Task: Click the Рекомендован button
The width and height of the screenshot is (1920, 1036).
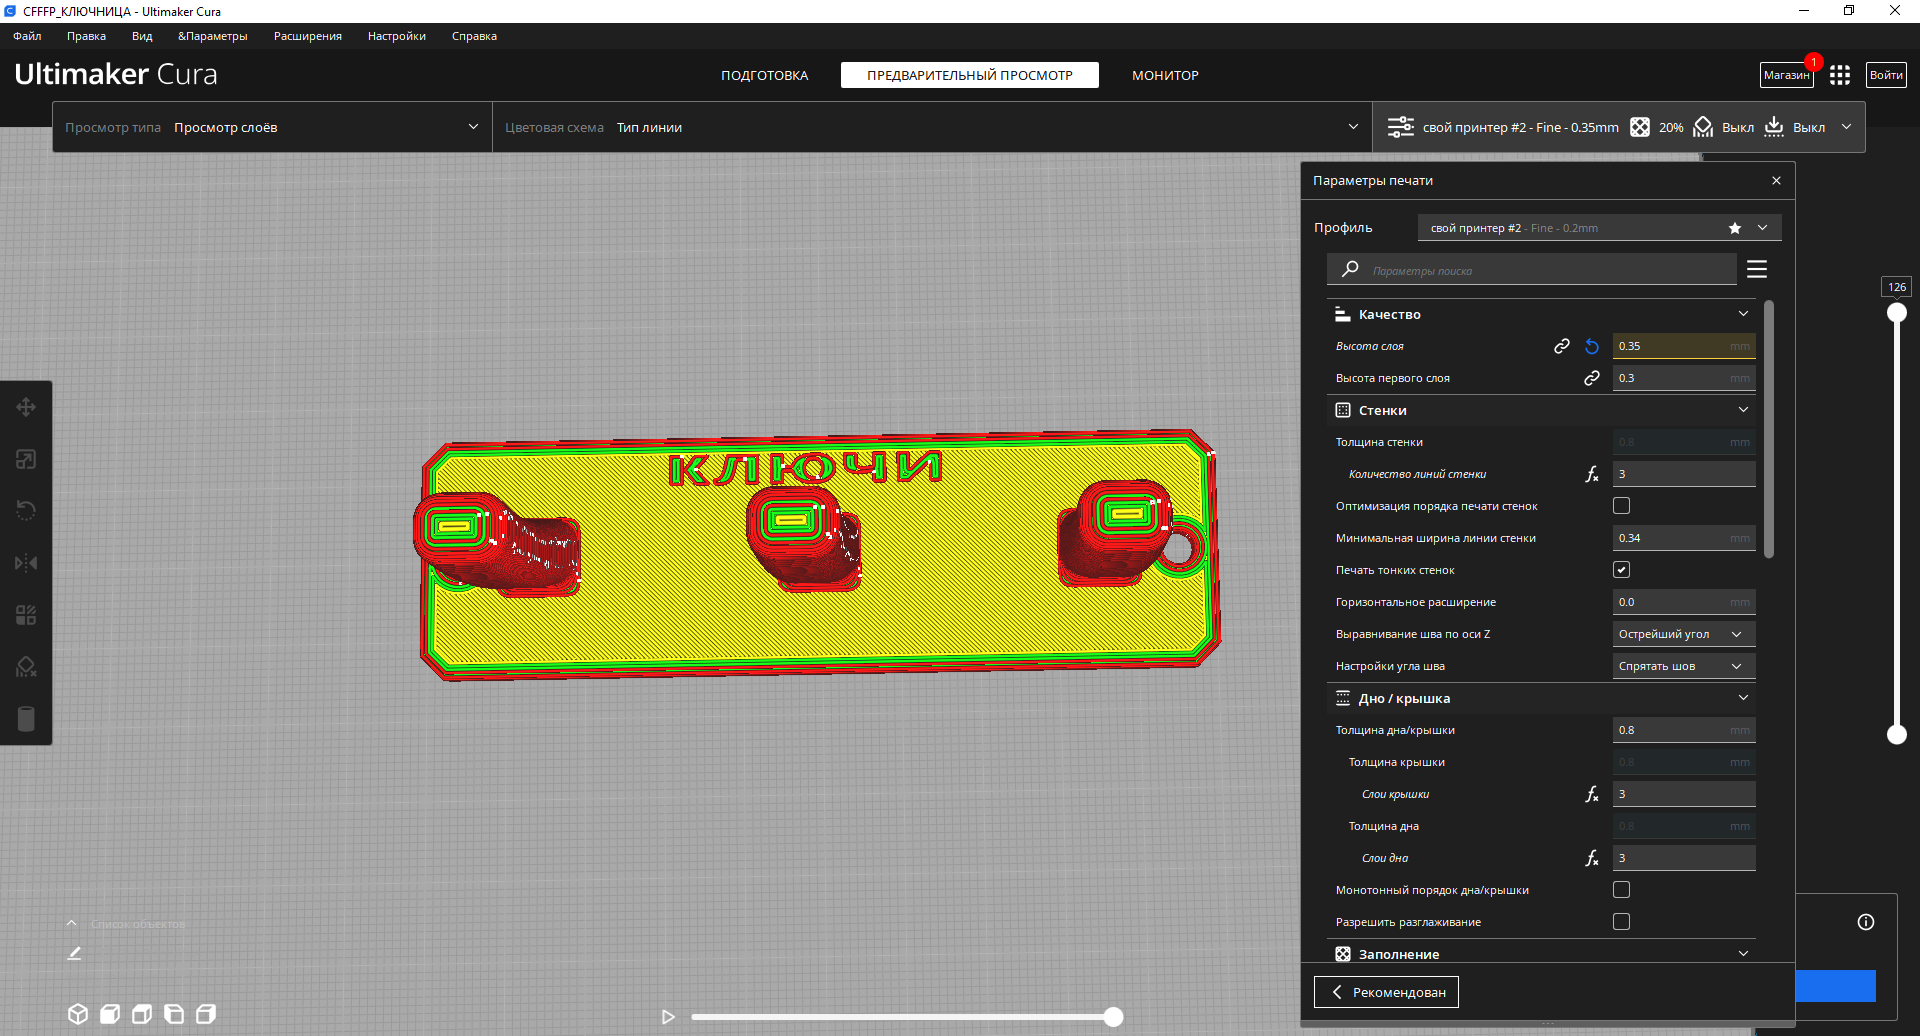Action: [1386, 992]
